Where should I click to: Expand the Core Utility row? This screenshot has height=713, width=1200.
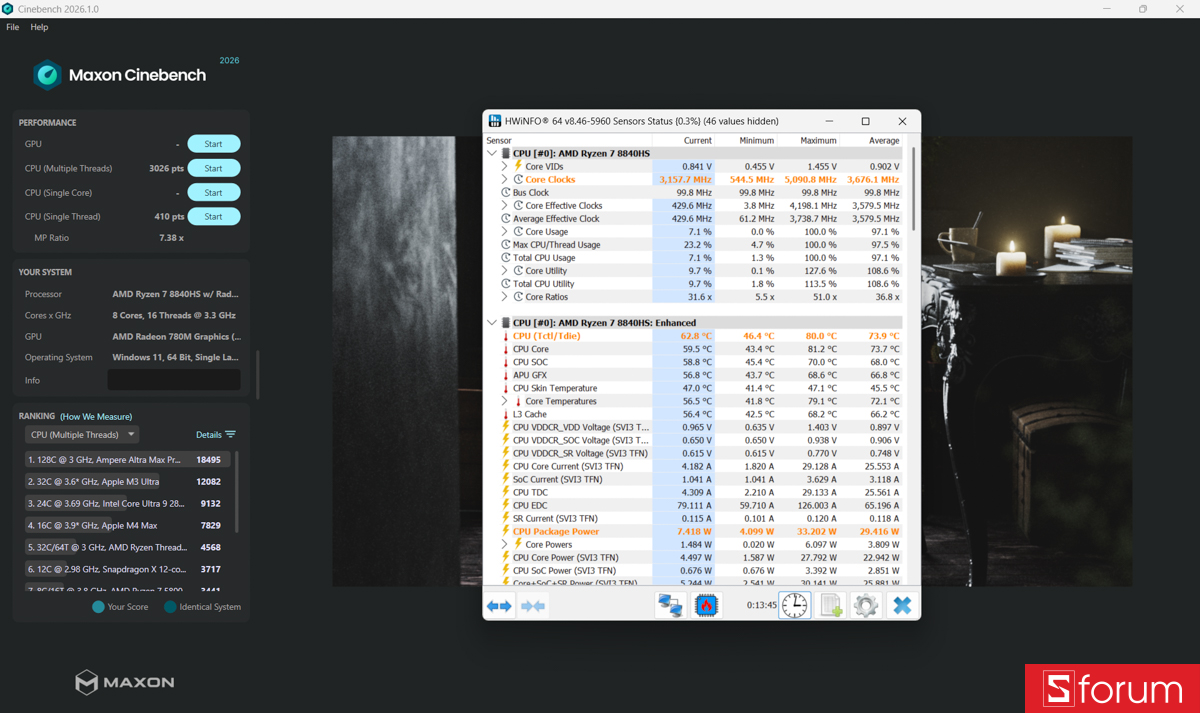(x=506, y=270)
